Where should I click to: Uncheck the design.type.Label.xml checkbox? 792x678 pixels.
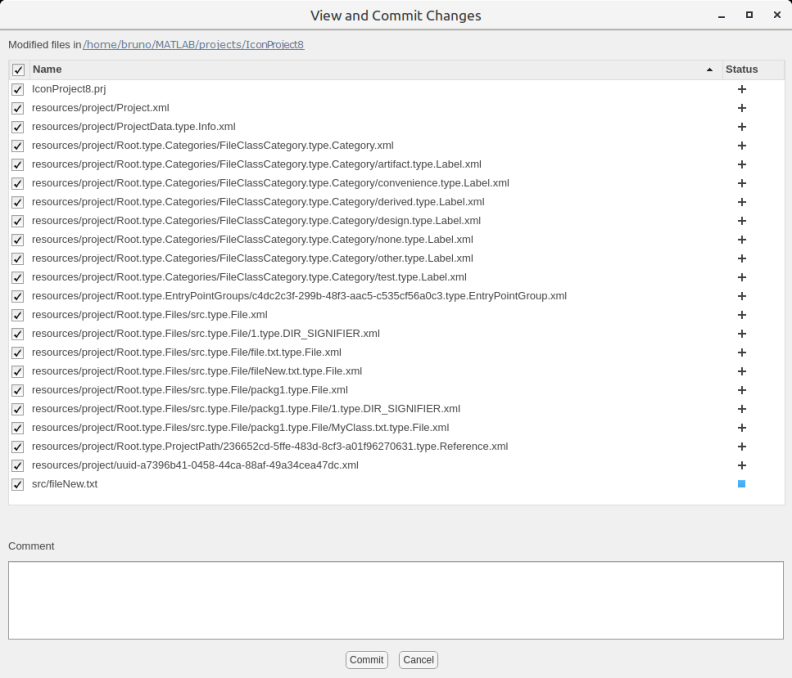pos(18,221)
